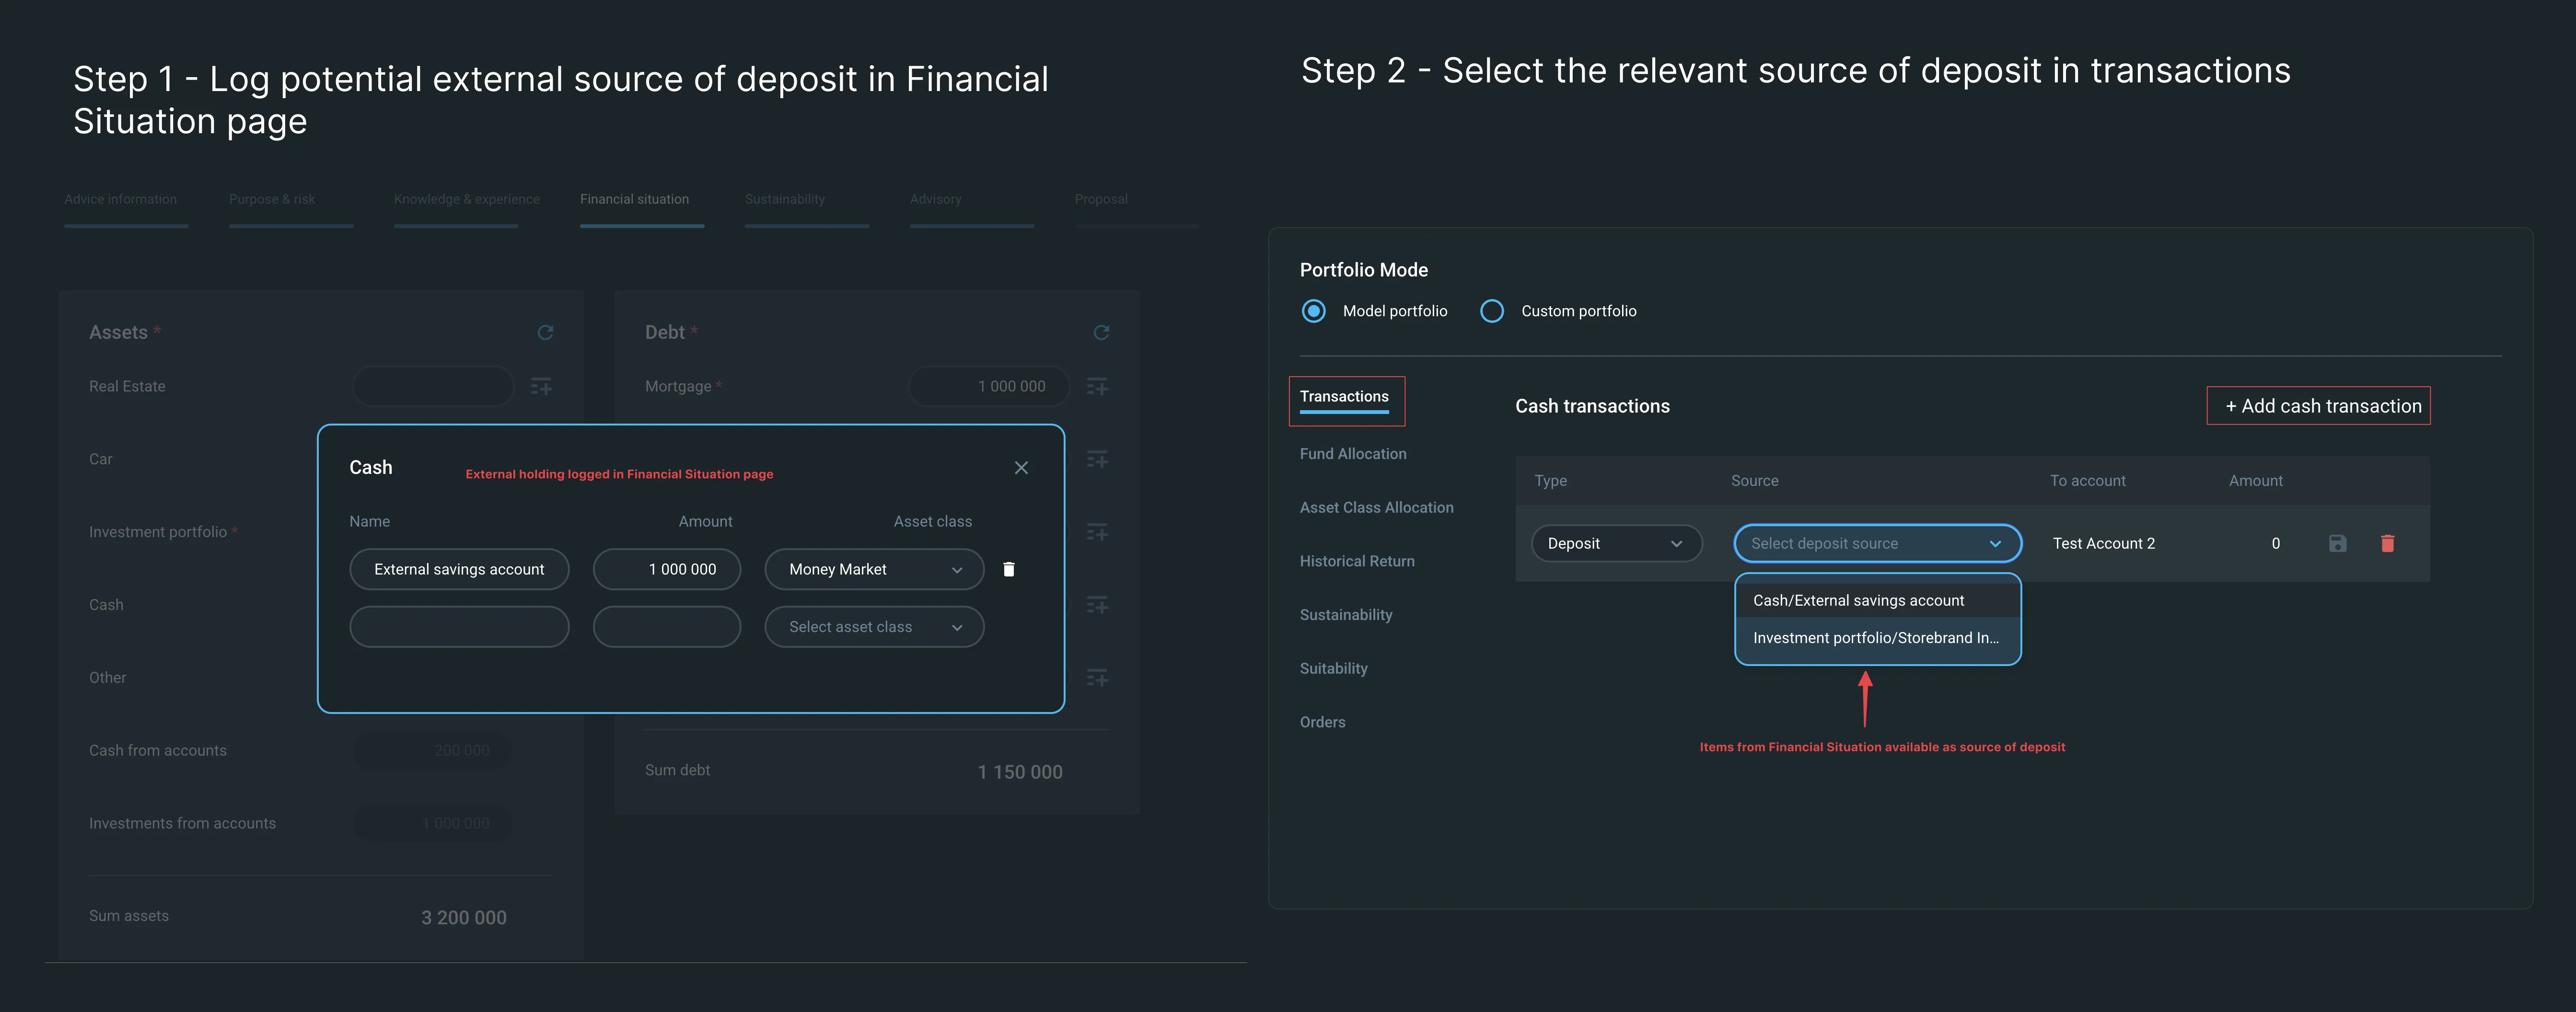
Task: Open Select deposit source dropdown
Action: pyautogui.click(x=1877, y=543)
